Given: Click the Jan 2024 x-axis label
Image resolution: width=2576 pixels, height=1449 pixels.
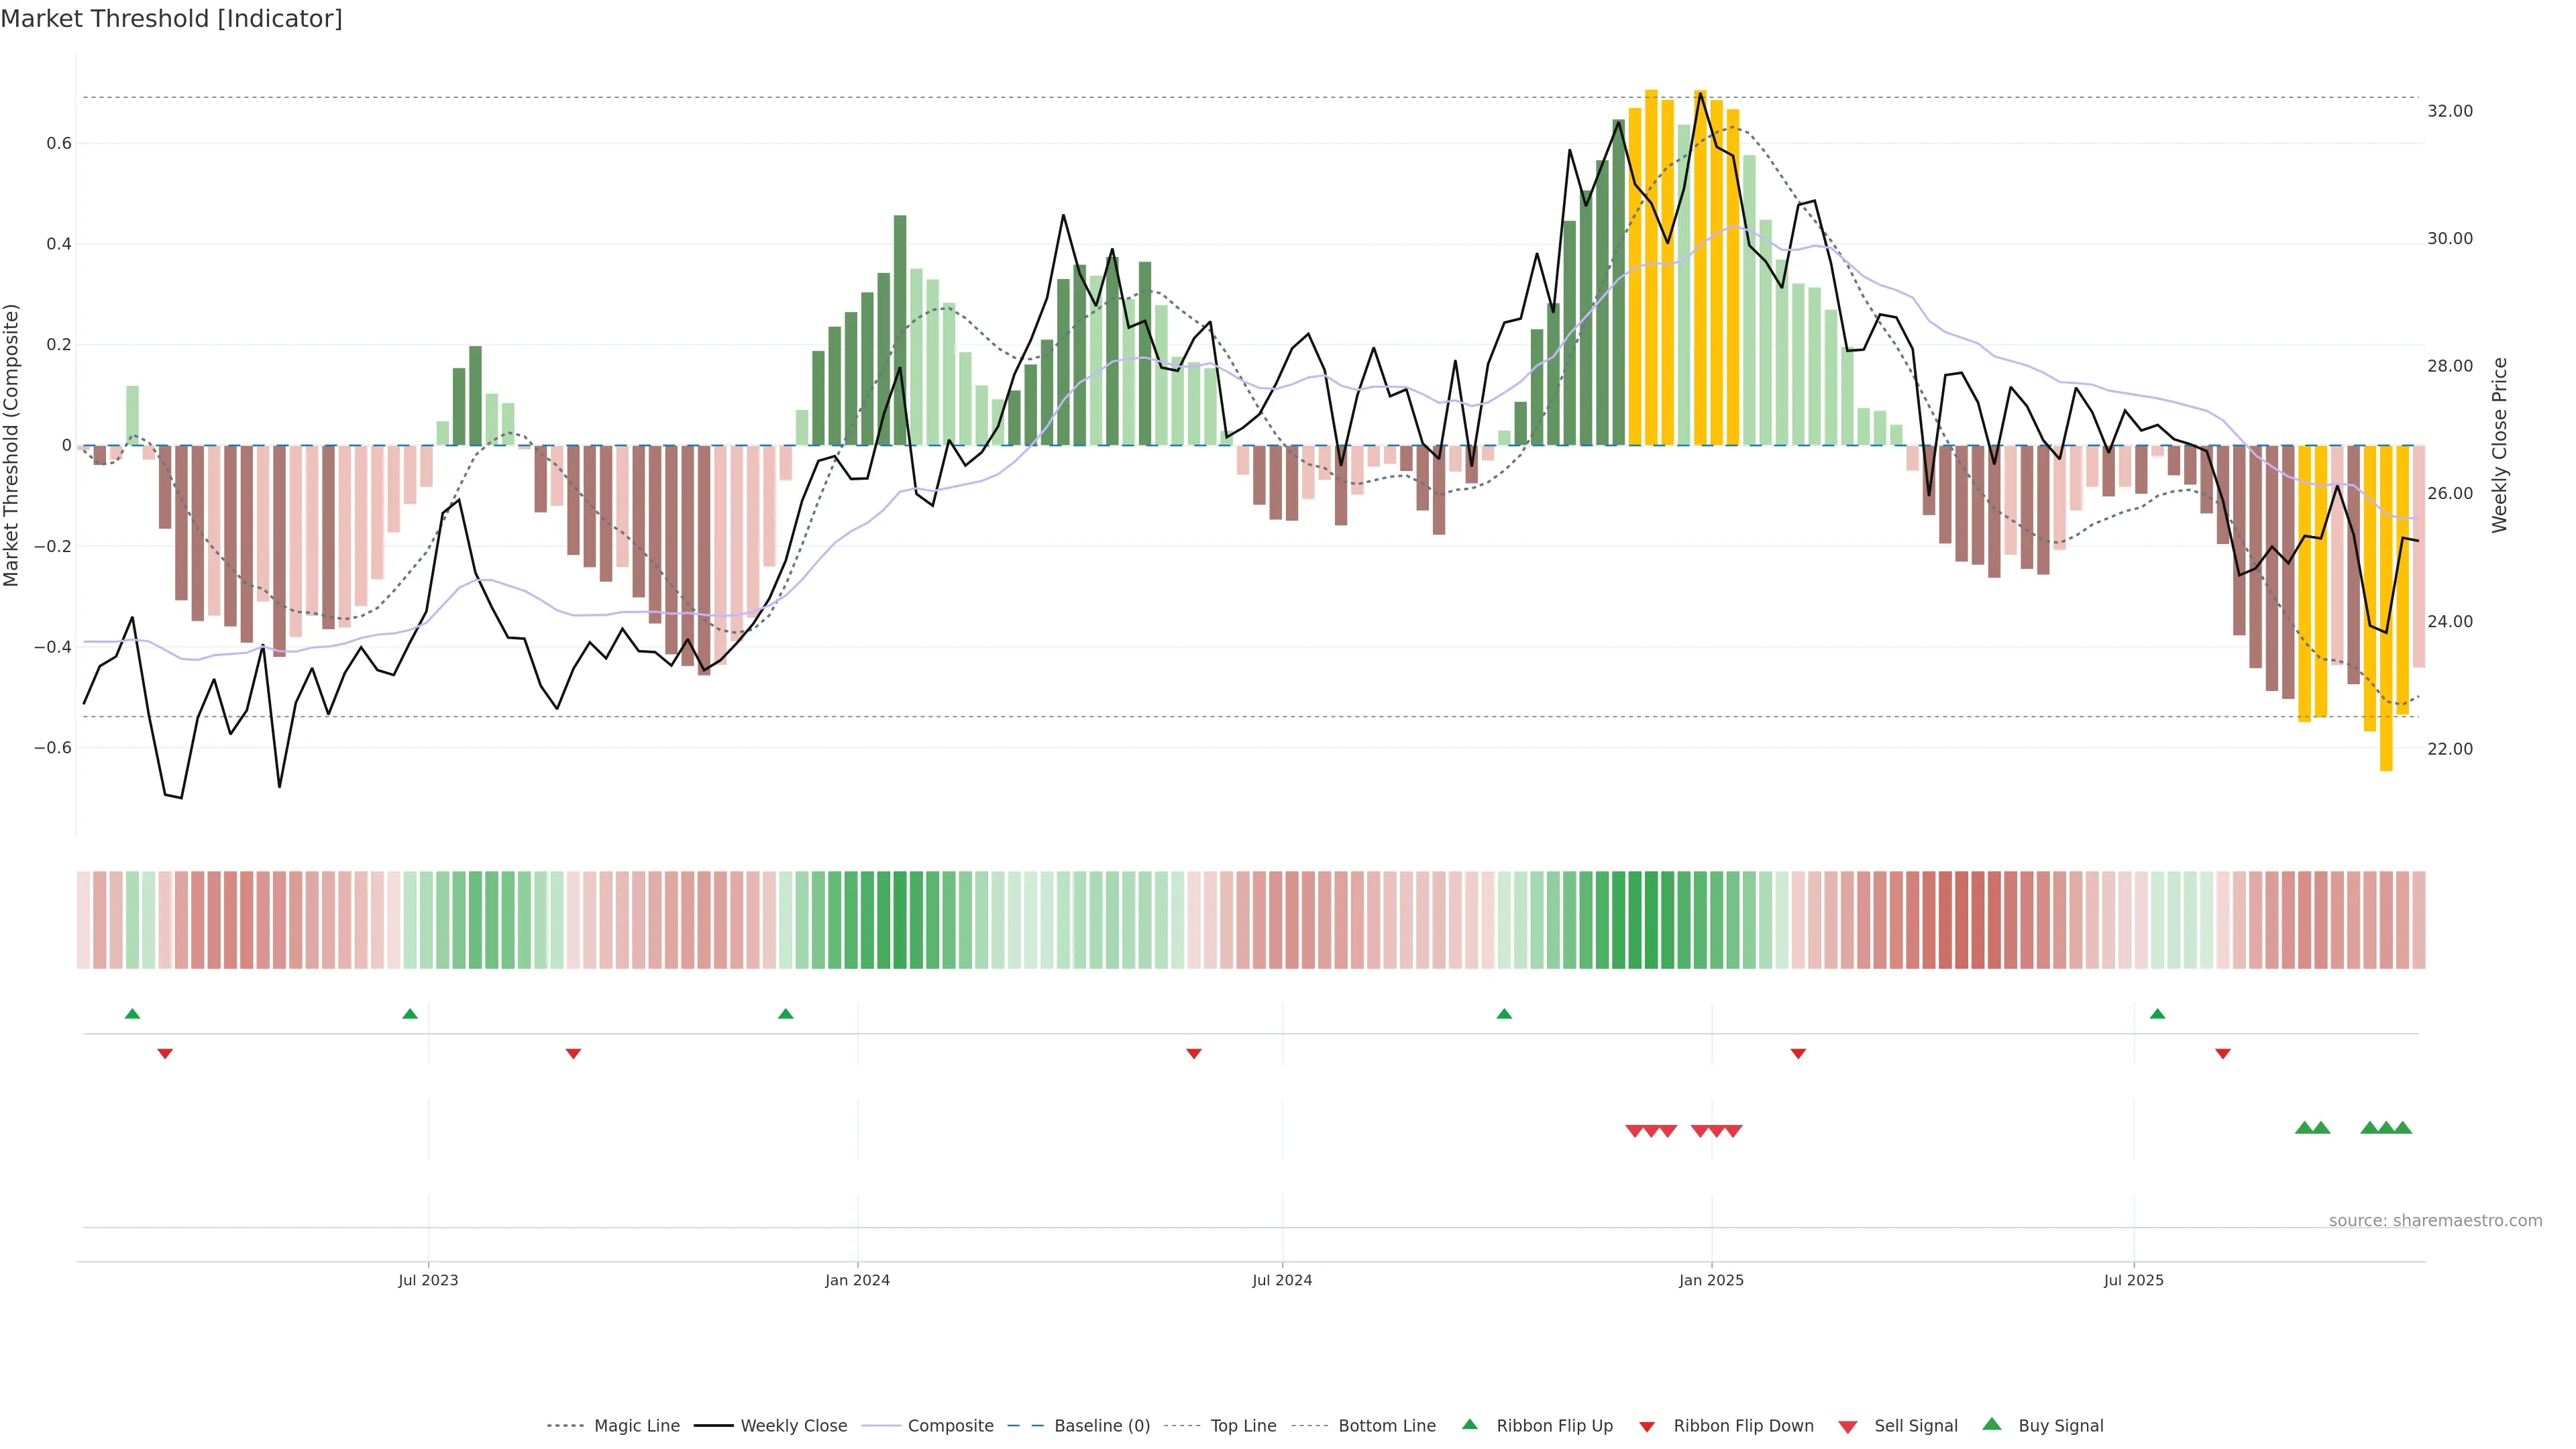Looking at the screenshot, I should 857,1280.
